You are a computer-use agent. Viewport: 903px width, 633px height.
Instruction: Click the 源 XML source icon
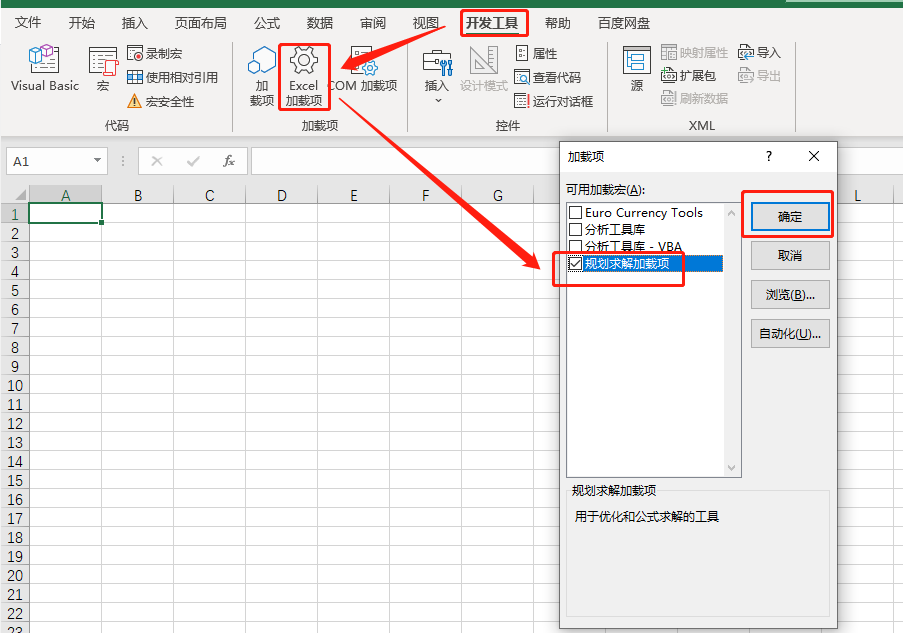pyautogui.click(x=636, y=70)
